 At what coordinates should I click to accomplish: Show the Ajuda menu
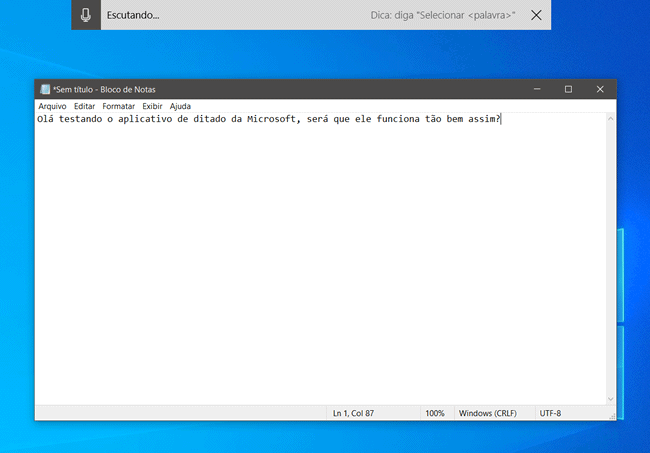pyautogui.click(x=180, y=106)
